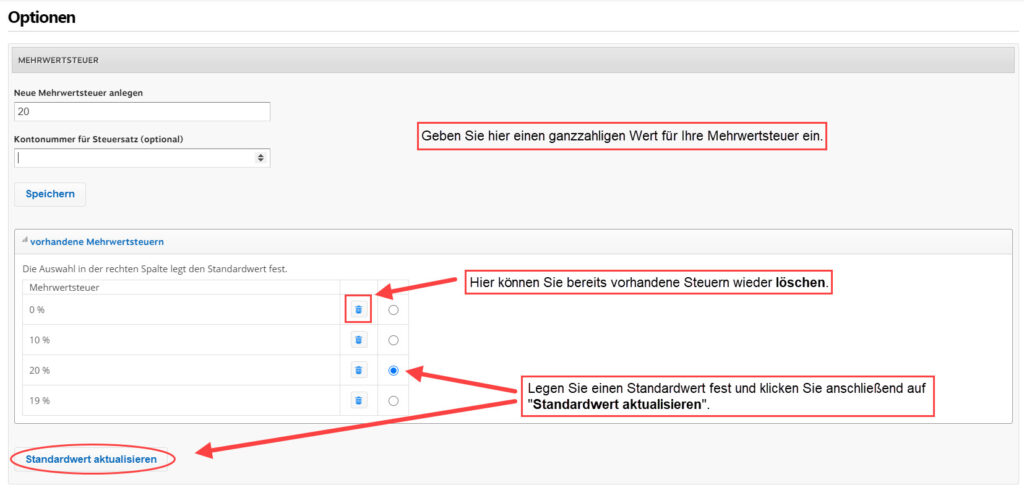Select the 10 % table row

click(x=215, y=340)
